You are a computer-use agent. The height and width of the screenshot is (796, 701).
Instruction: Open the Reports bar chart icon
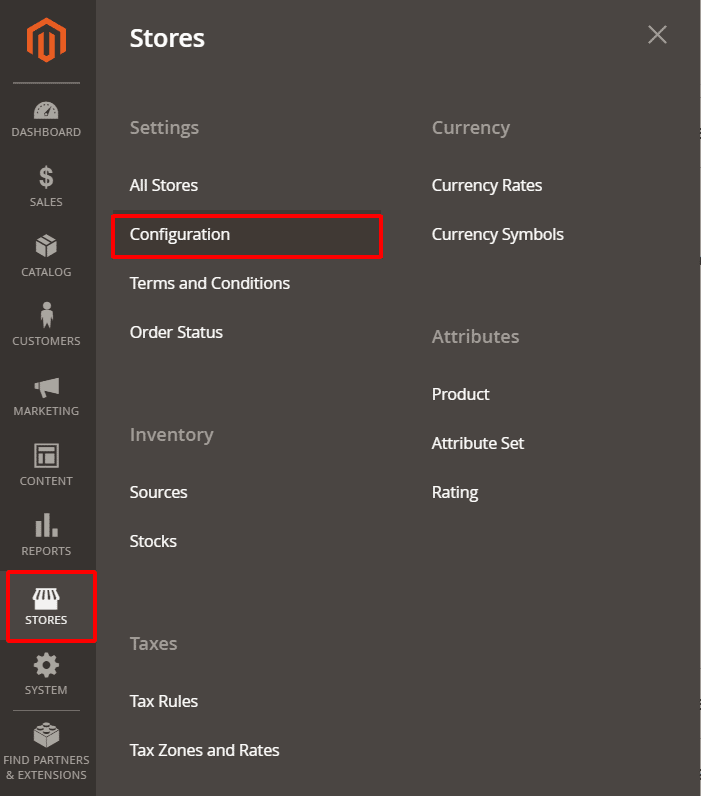pyautogui.click(x=47, y=526)
